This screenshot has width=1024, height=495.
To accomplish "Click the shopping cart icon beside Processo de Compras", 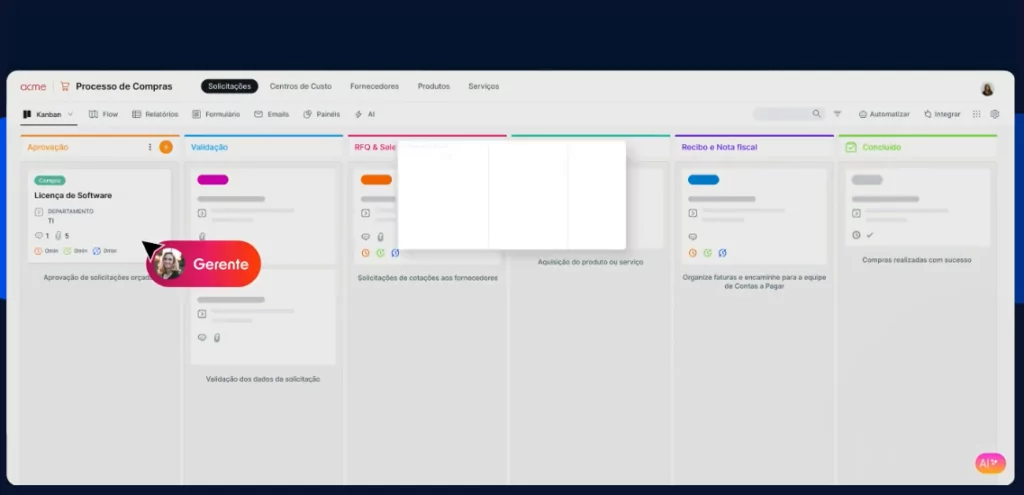I will click(65, 86).
